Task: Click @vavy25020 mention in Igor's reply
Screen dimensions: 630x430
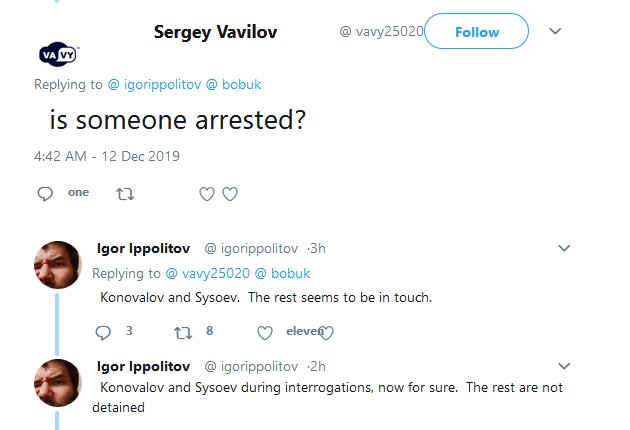Action: pyautogui.click(x=211, y=273)
